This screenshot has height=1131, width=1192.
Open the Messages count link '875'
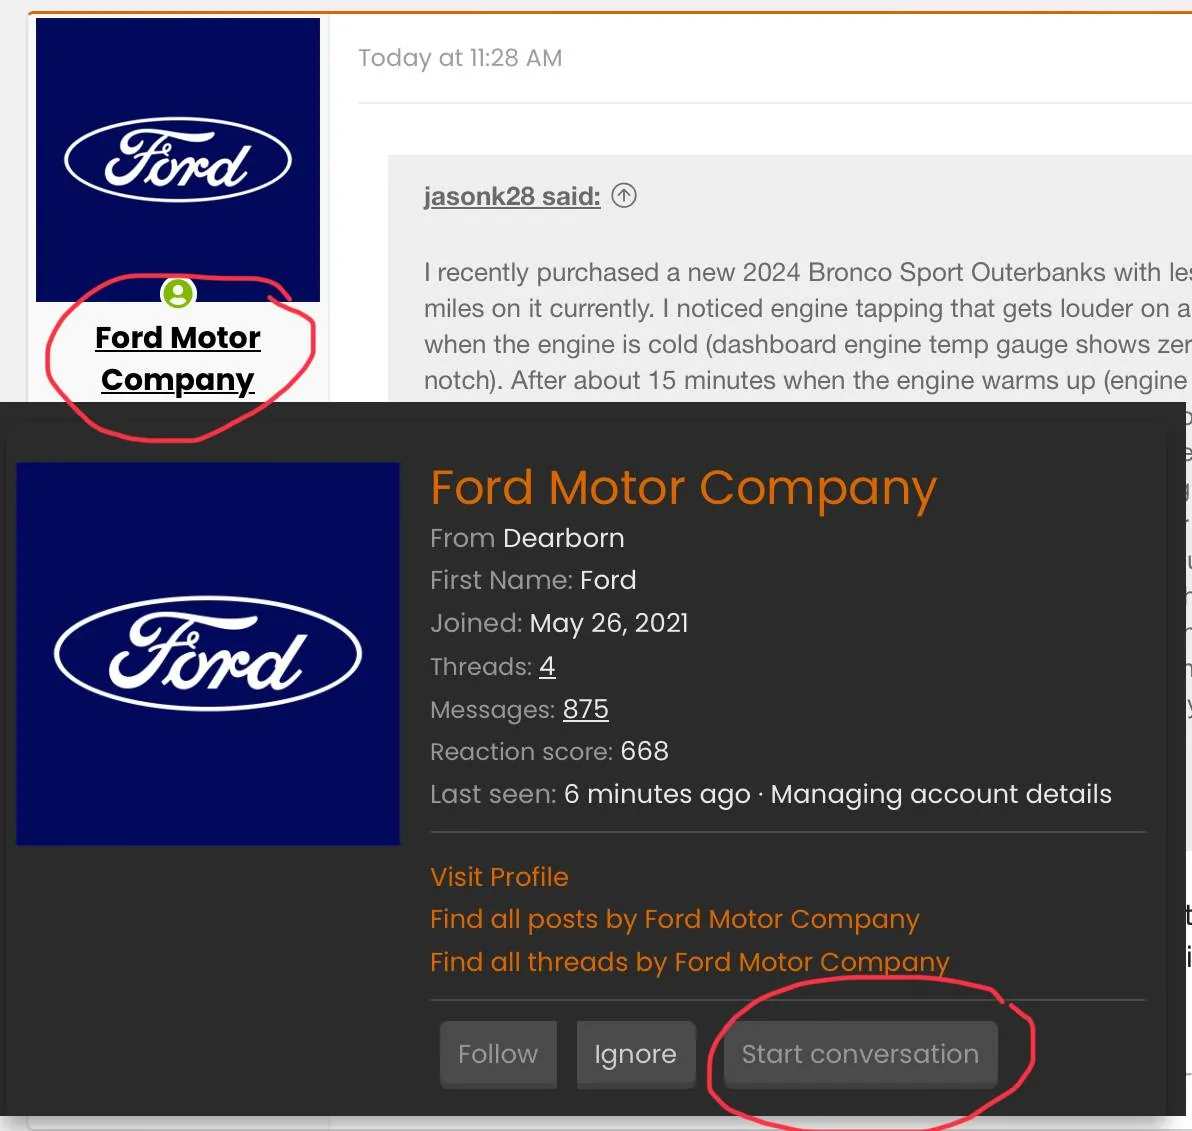(x=585, y=709)
